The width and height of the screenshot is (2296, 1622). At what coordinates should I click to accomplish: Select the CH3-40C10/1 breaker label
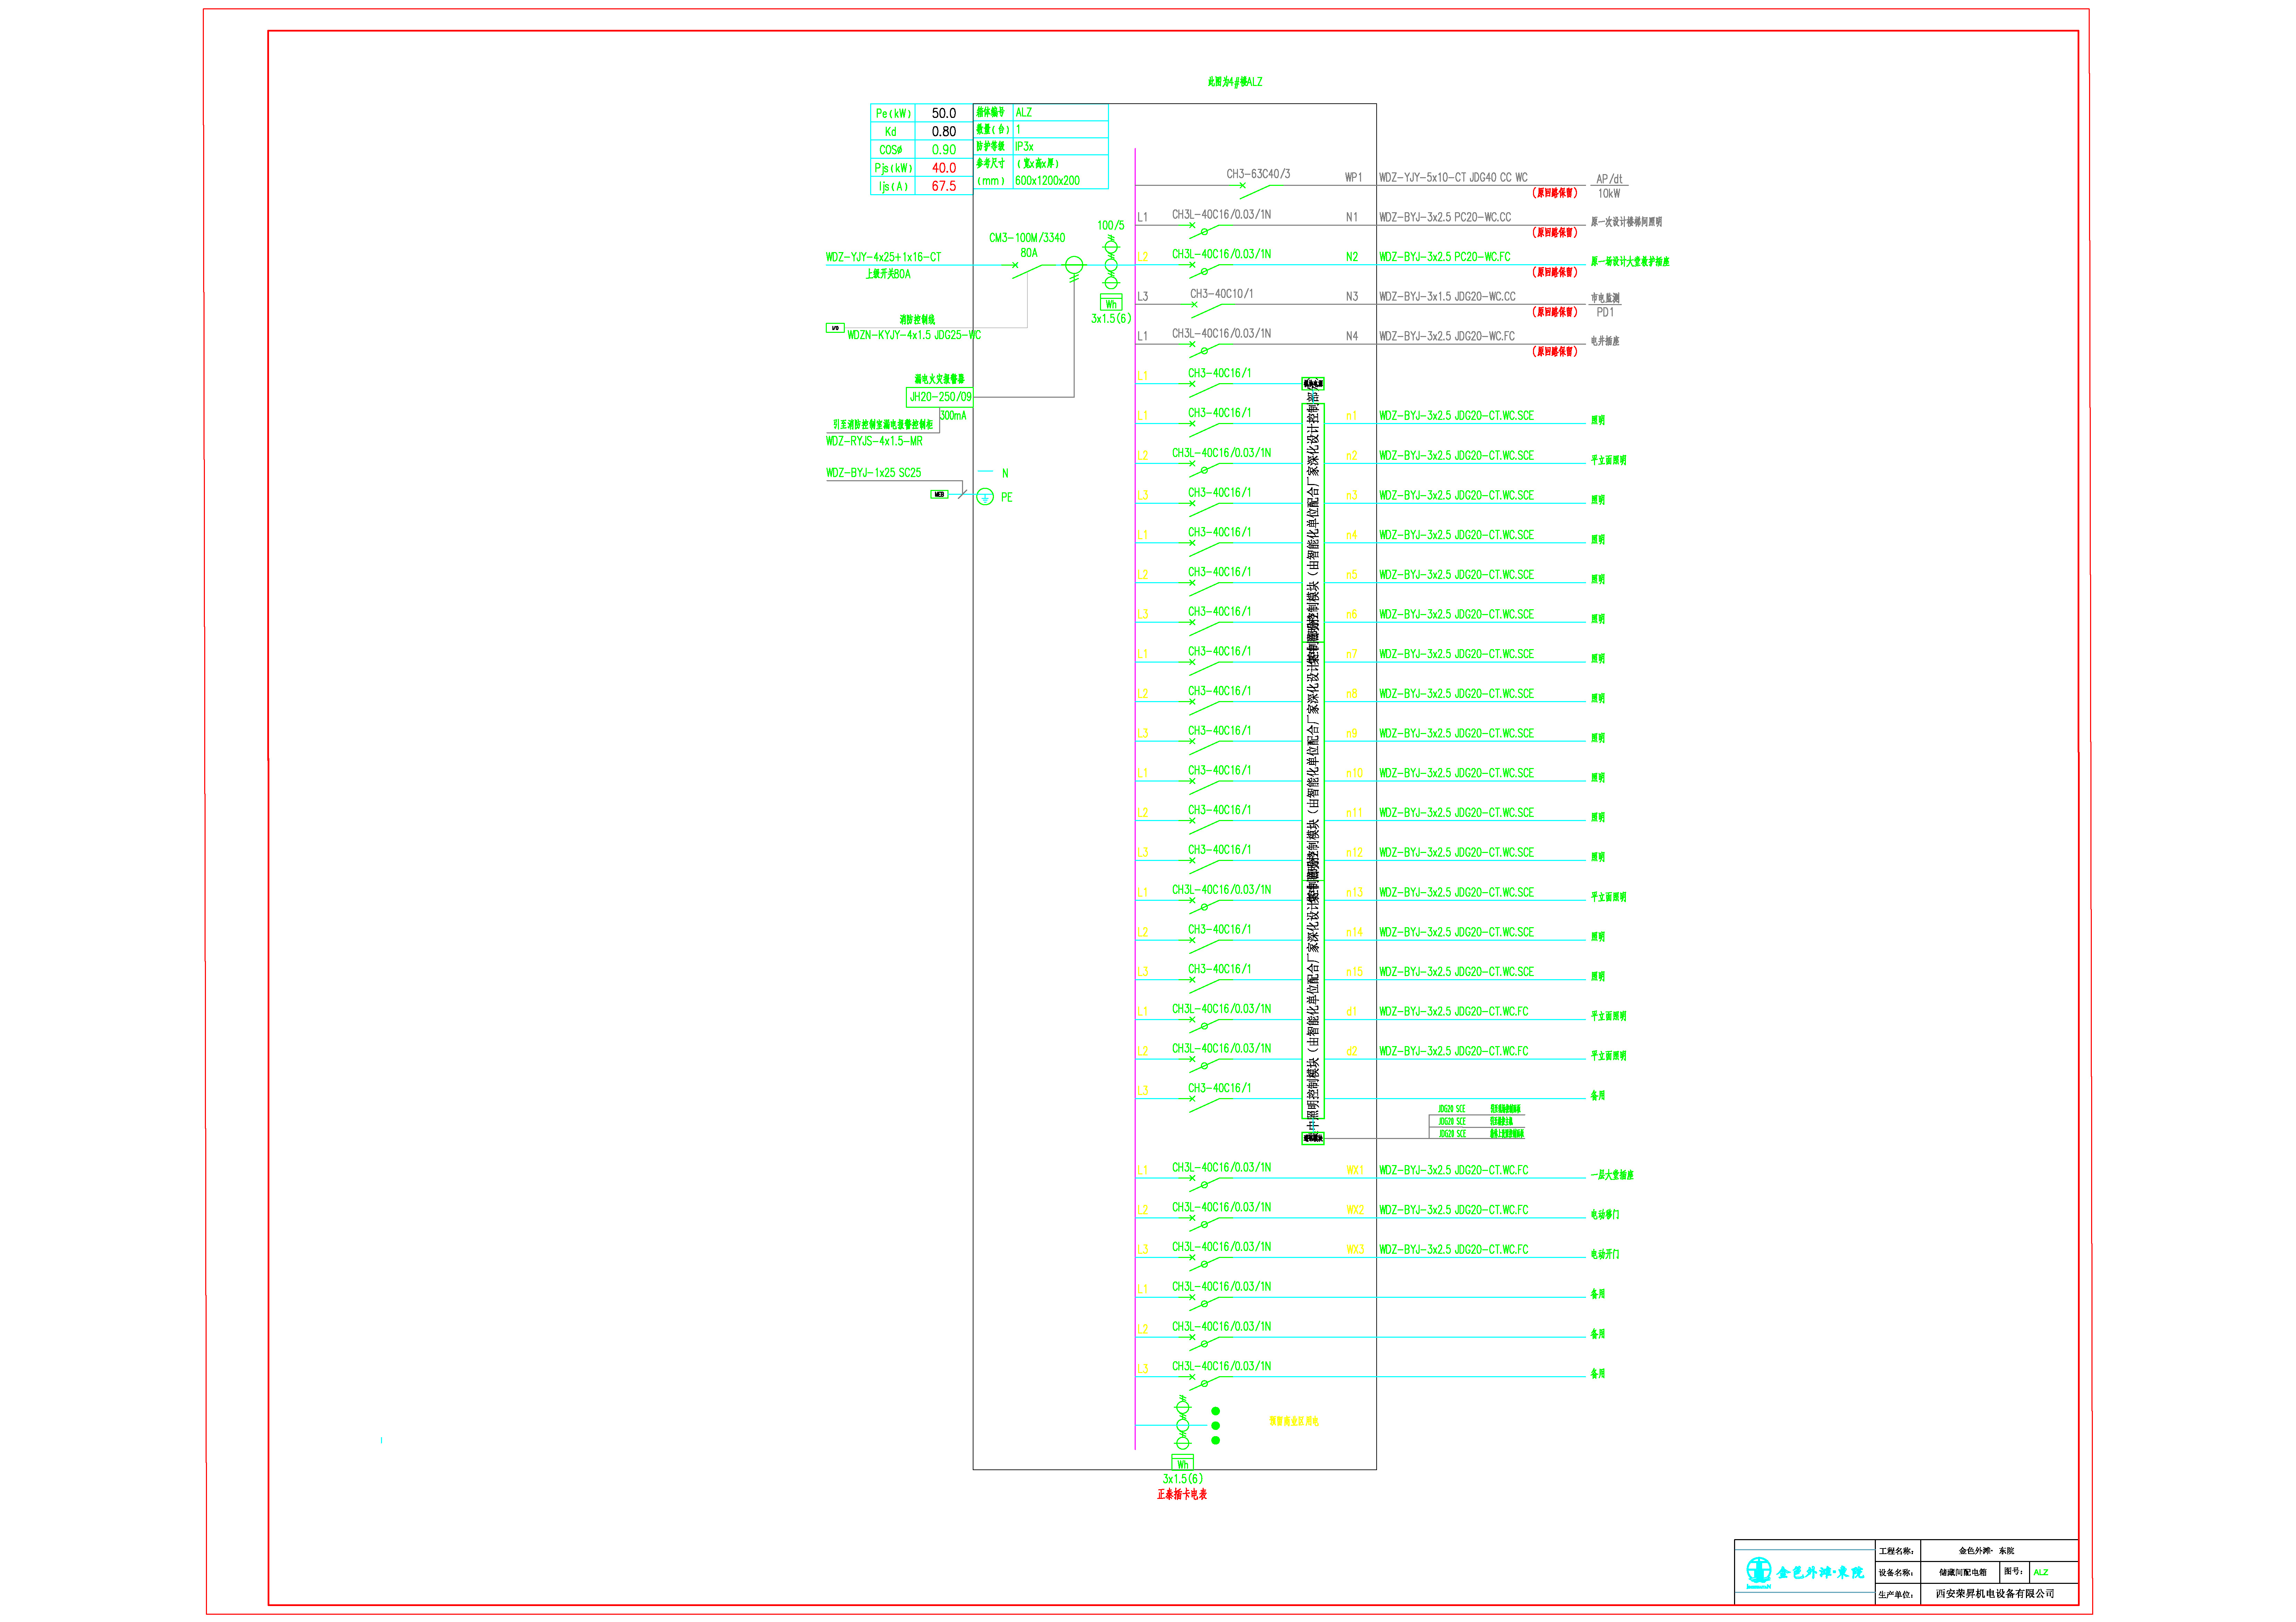tap(1221, 294)
